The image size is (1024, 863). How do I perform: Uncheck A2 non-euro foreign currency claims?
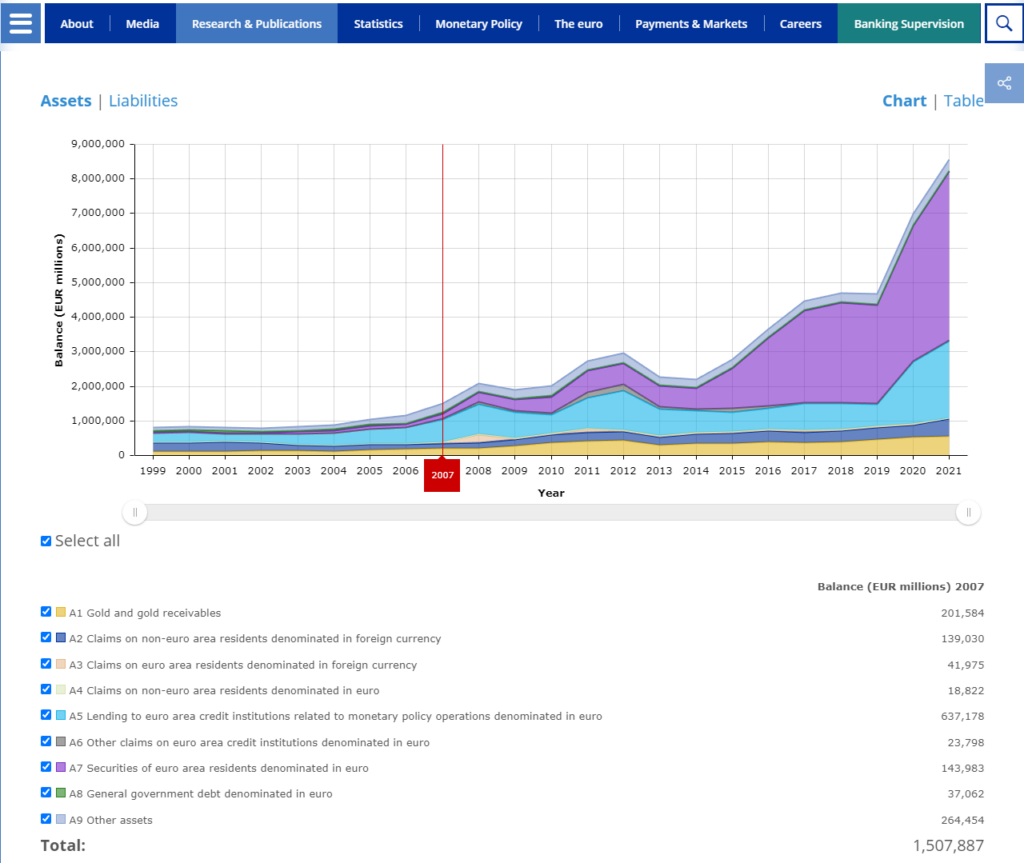tap(46, 637)
